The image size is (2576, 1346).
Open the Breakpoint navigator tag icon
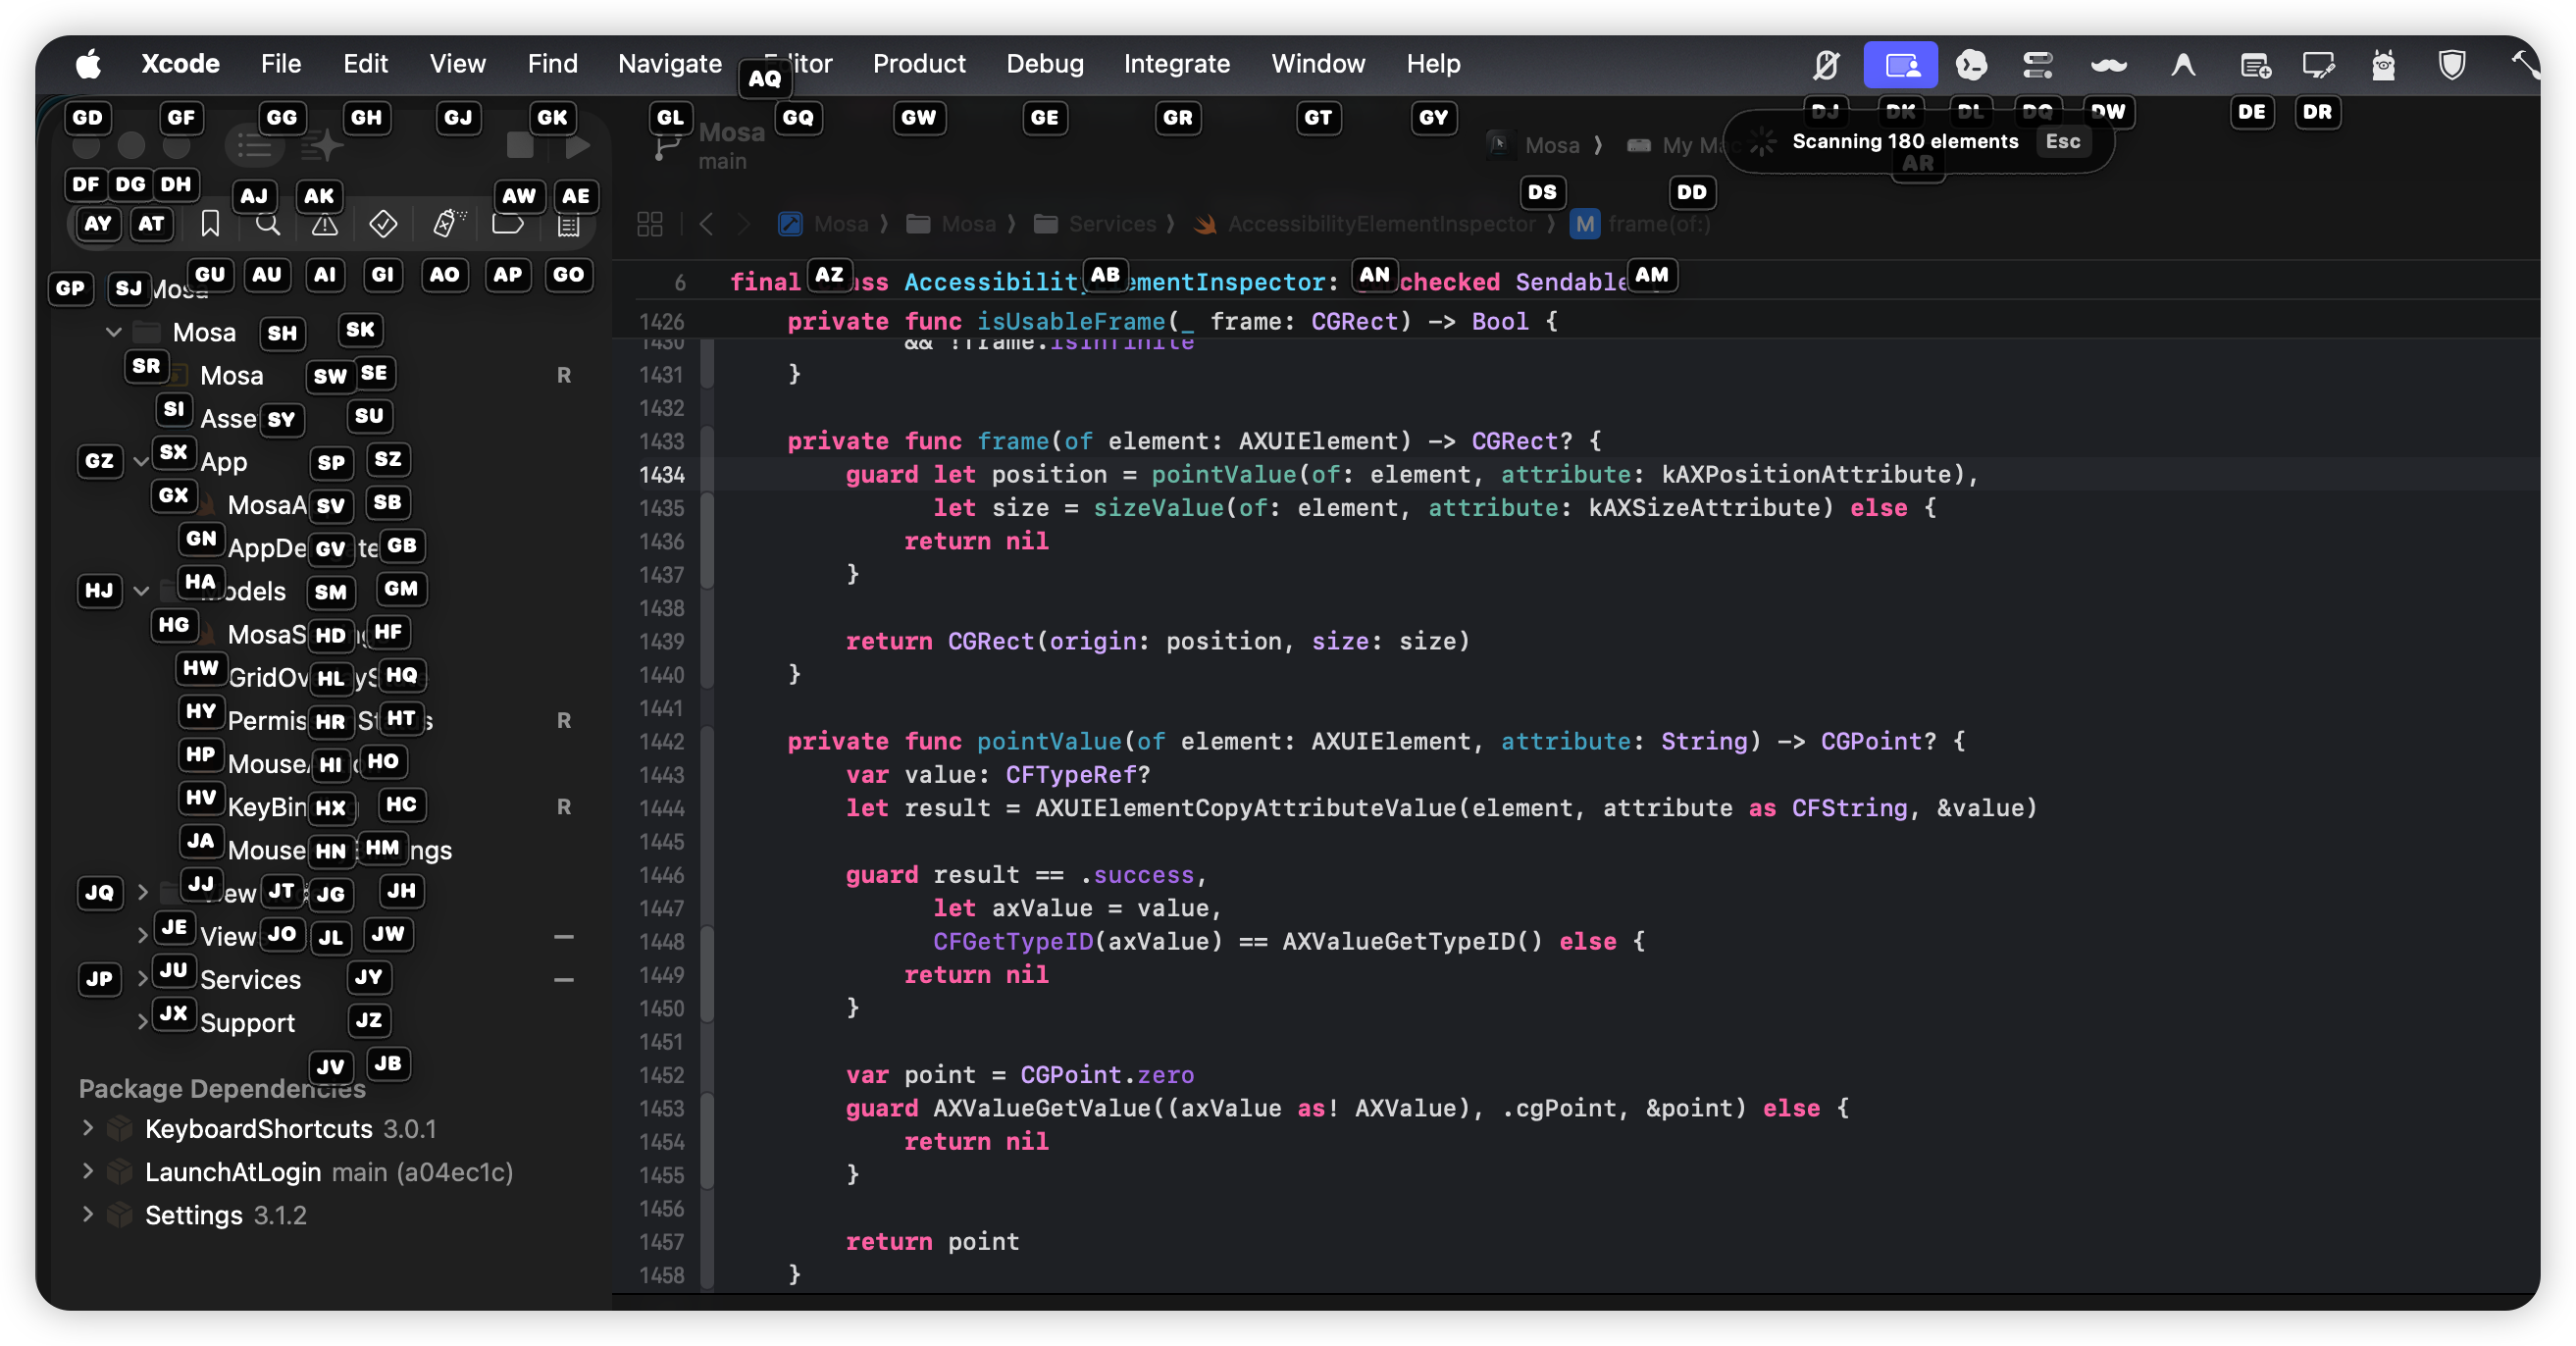point(508,224)
